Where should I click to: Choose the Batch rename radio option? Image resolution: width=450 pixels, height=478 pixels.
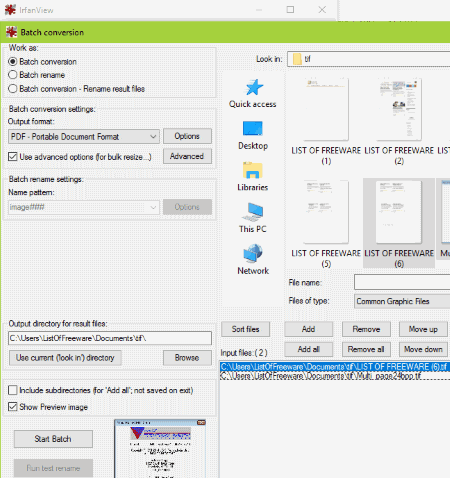click(13, 75)
